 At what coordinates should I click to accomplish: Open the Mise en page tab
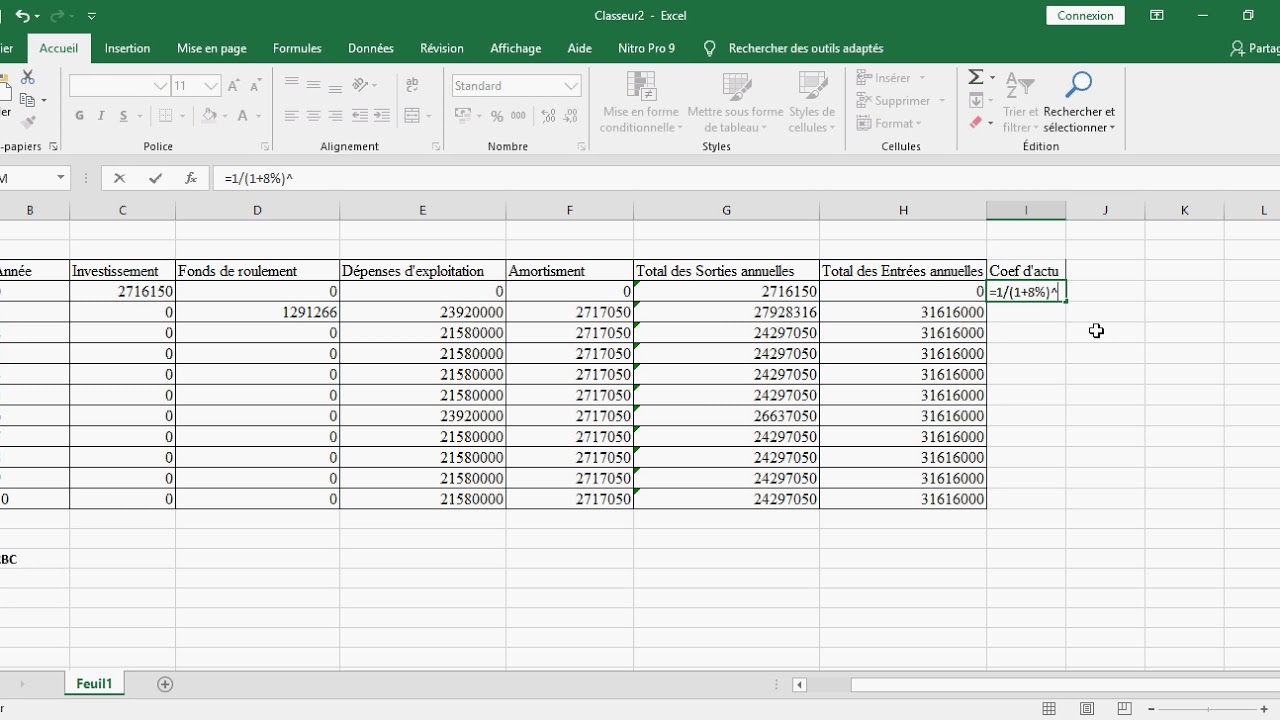(212, 48)
